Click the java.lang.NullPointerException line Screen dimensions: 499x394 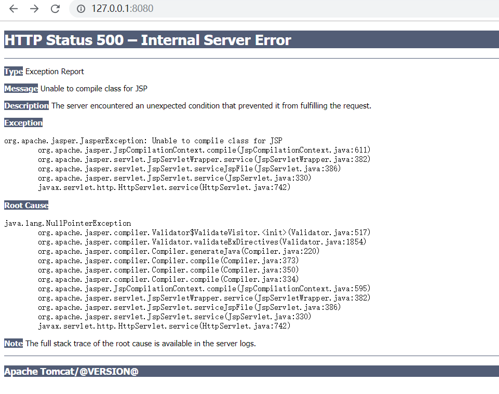coord(68,223)
